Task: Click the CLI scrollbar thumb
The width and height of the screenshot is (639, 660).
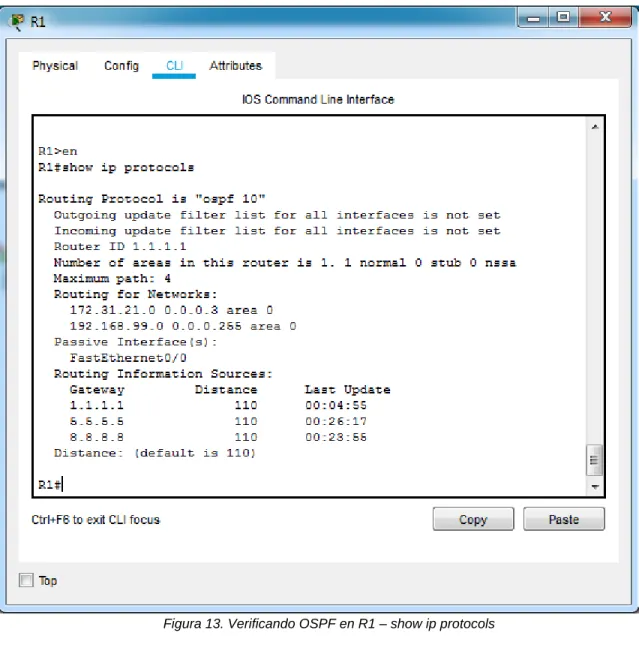Action: click(x=594, y=460)
